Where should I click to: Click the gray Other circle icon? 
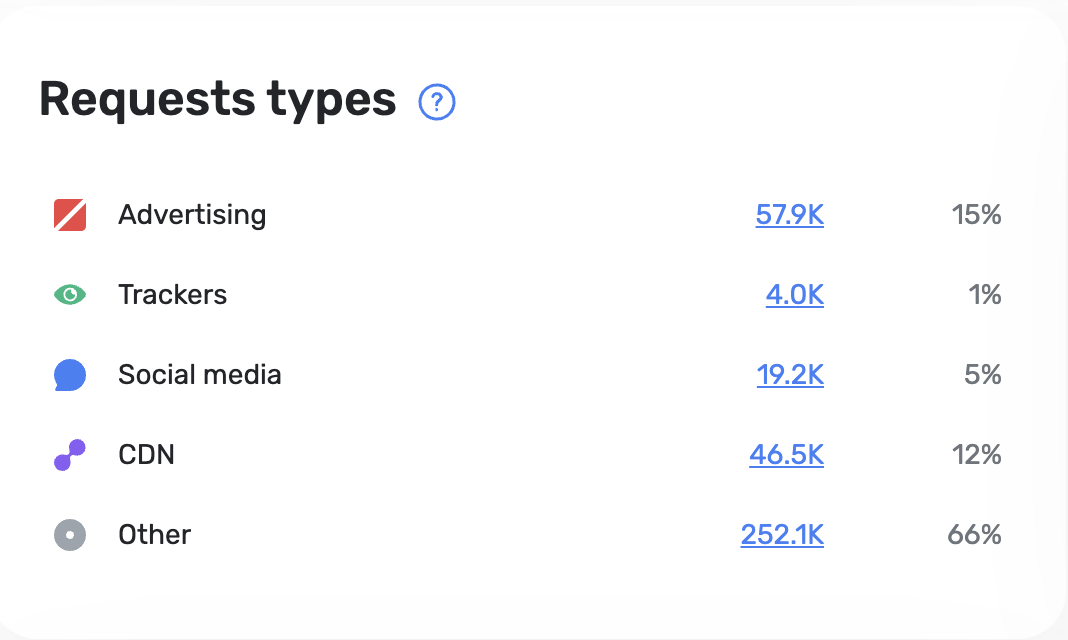click(x=70, y=535)
